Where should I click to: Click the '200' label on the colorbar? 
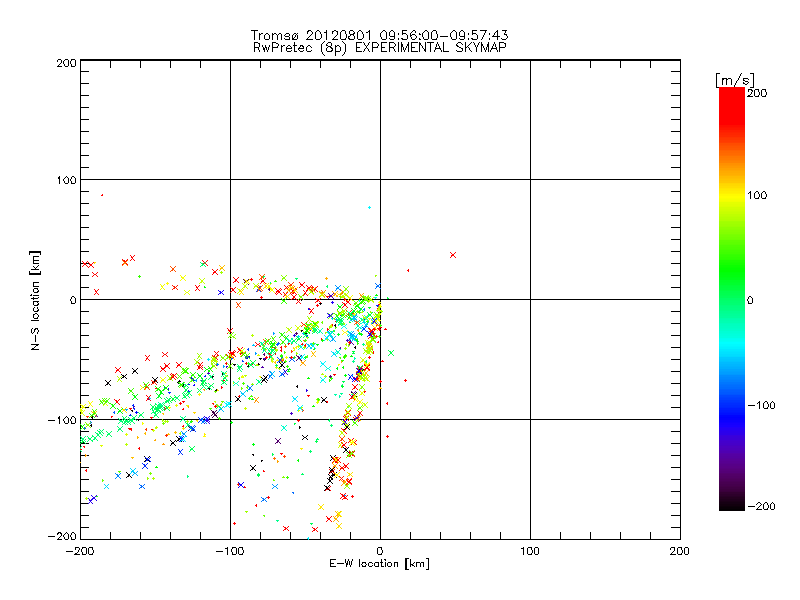point(757,93)
